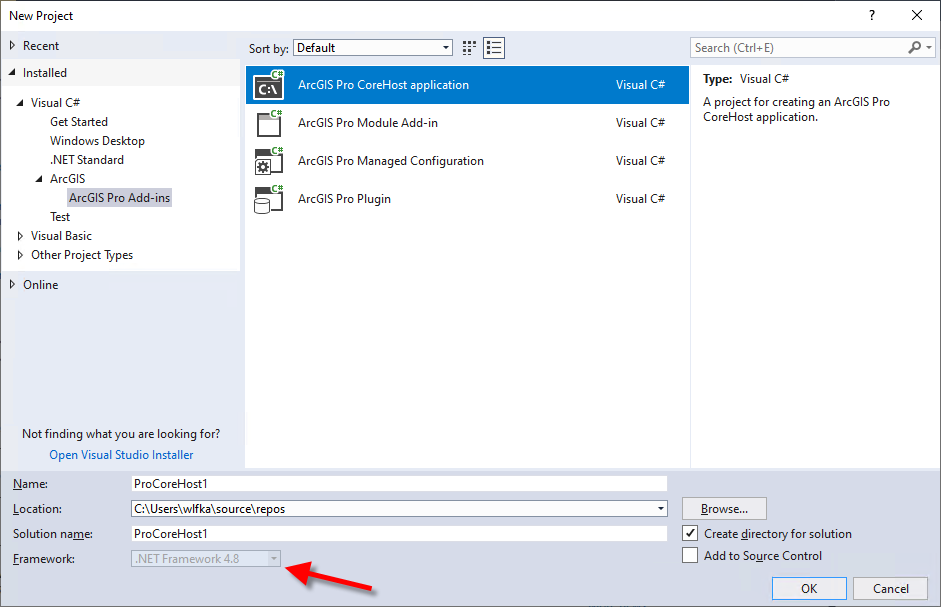This screenshot has width=941, height=607.
Task: Switch to the Online templates section
Action: 41,284
